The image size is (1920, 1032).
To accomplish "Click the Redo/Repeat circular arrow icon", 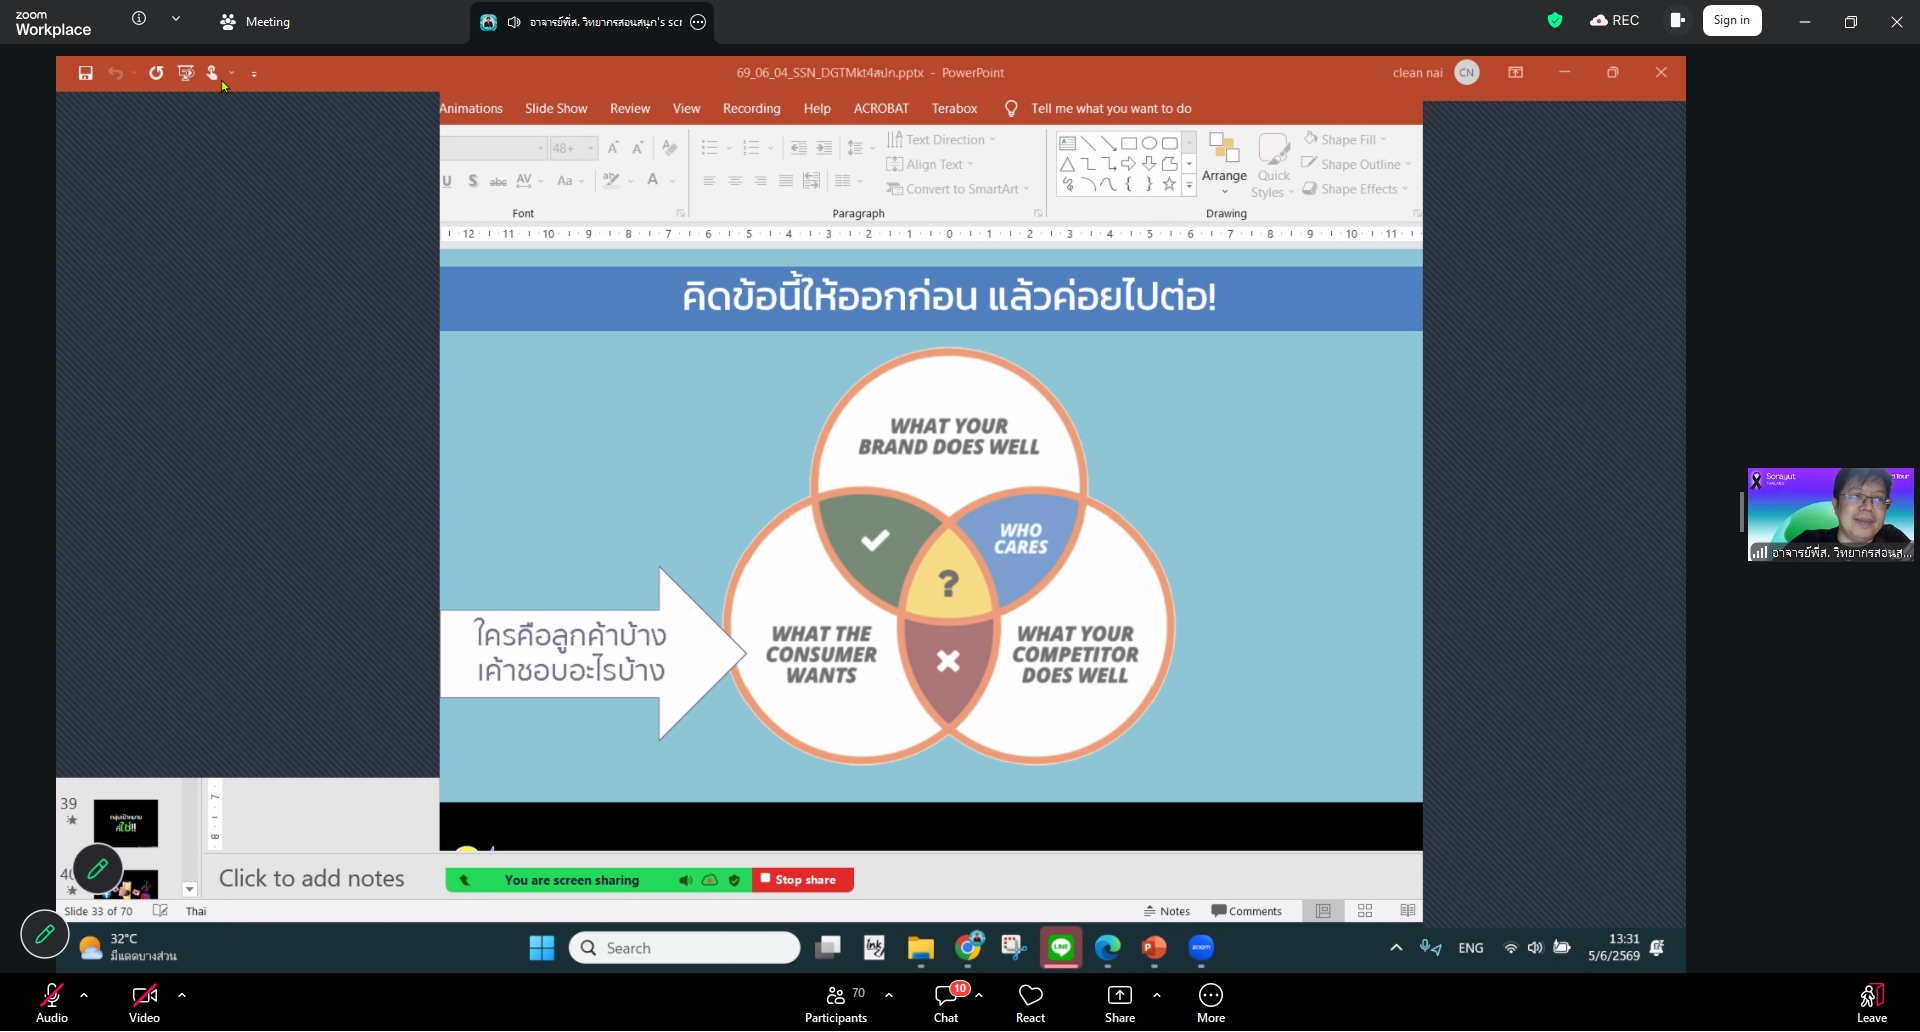I will [156, 73].
